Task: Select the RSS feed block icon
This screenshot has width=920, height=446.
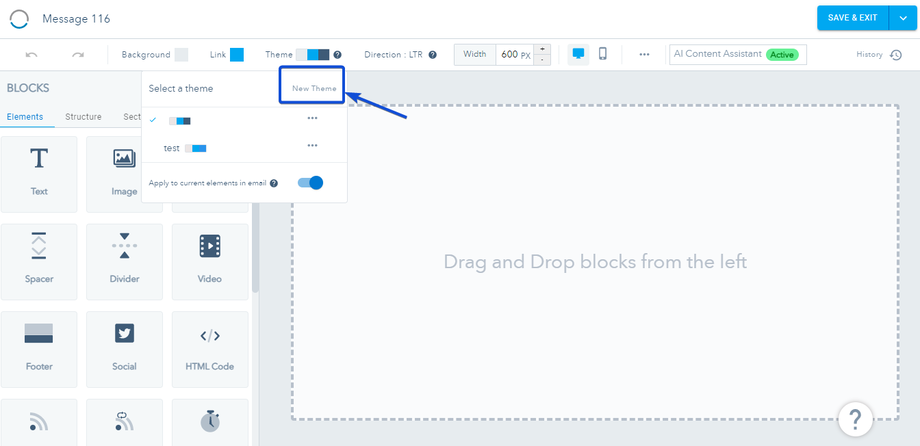Action: click(x=39, y=423)
